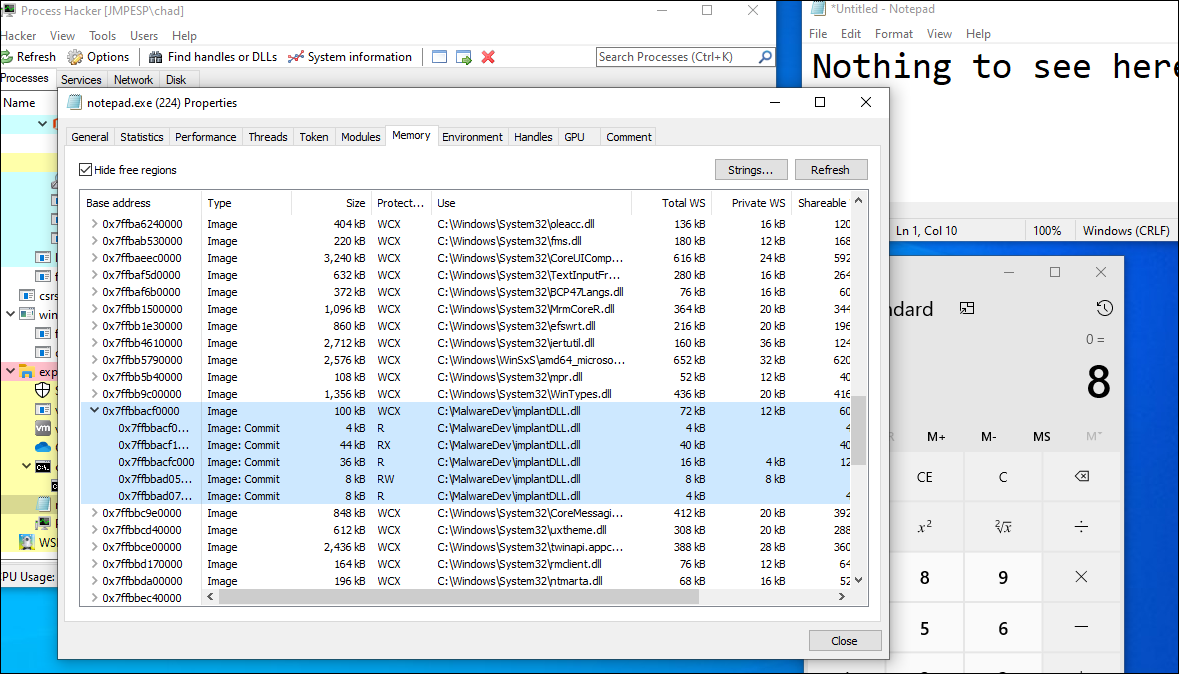Open the Hacker menu
1179x674 pixels.
[18, 35]
